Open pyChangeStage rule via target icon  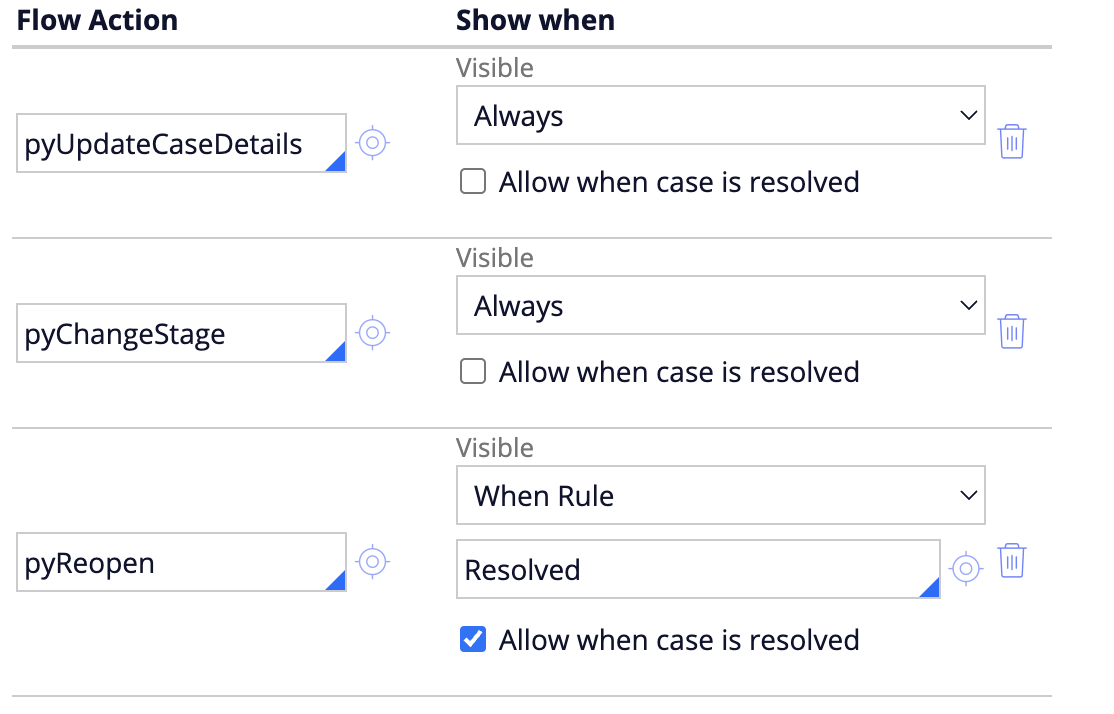click(x=372, y=332)
